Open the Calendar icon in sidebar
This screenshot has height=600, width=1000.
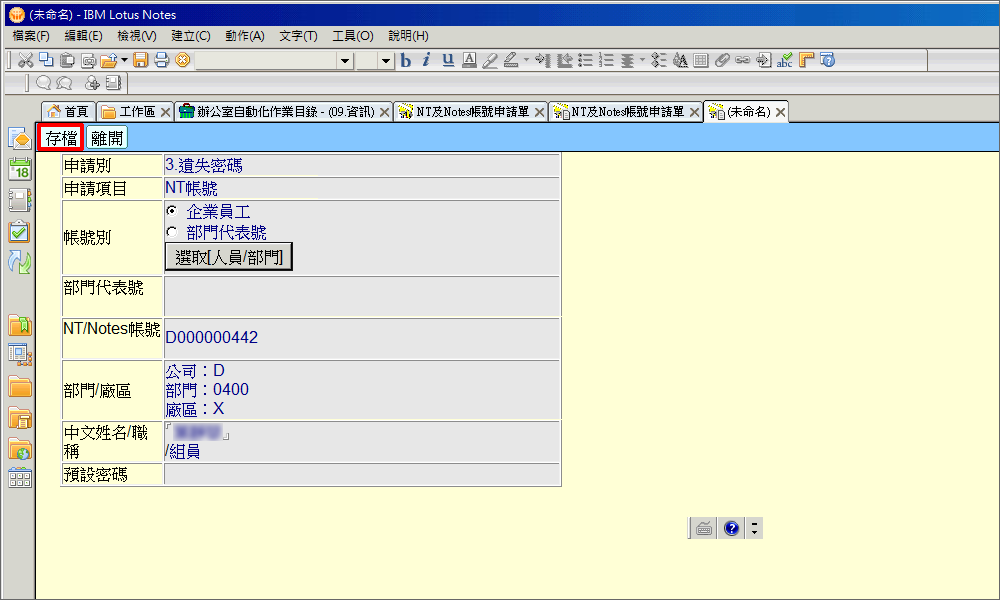20,169
